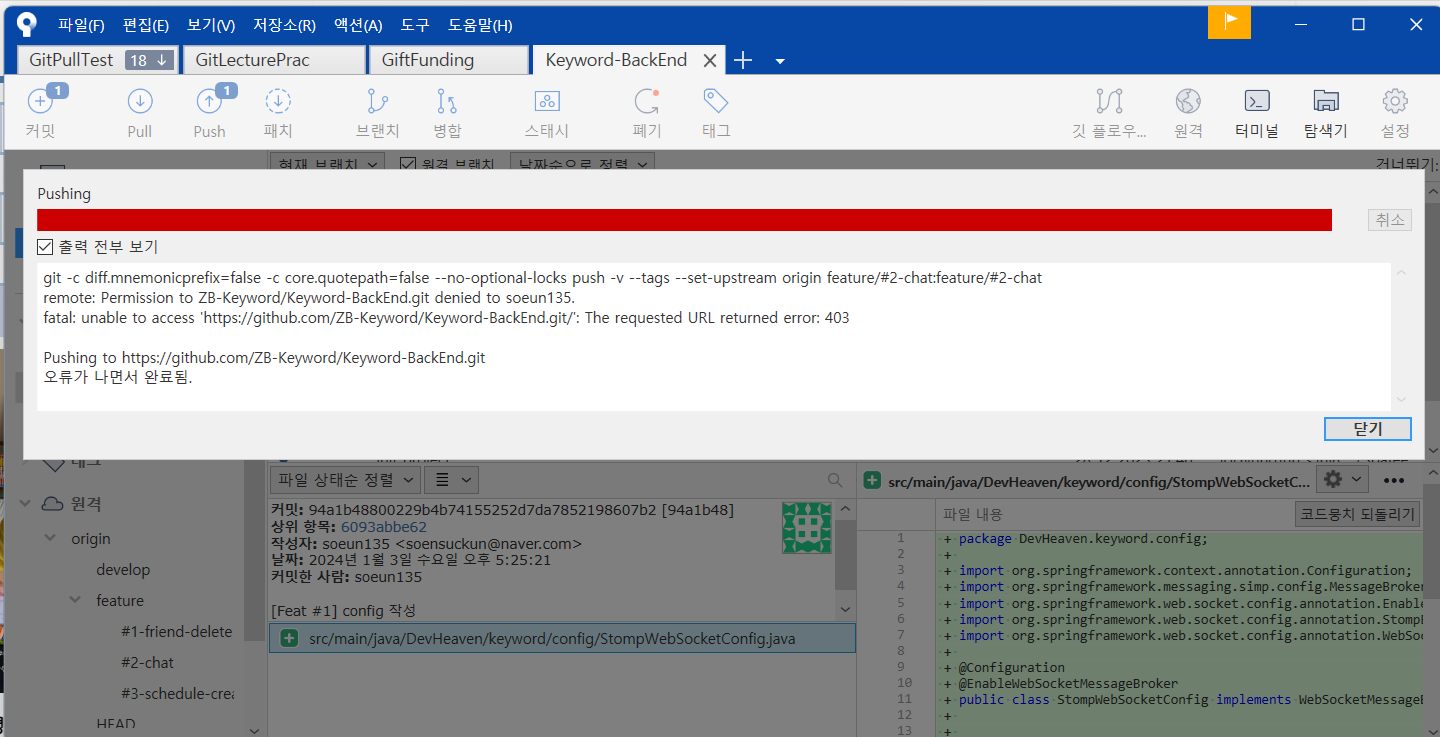1440x737 pixels.
Task: Click the search magnifier in file list
Action: (835, 480)
